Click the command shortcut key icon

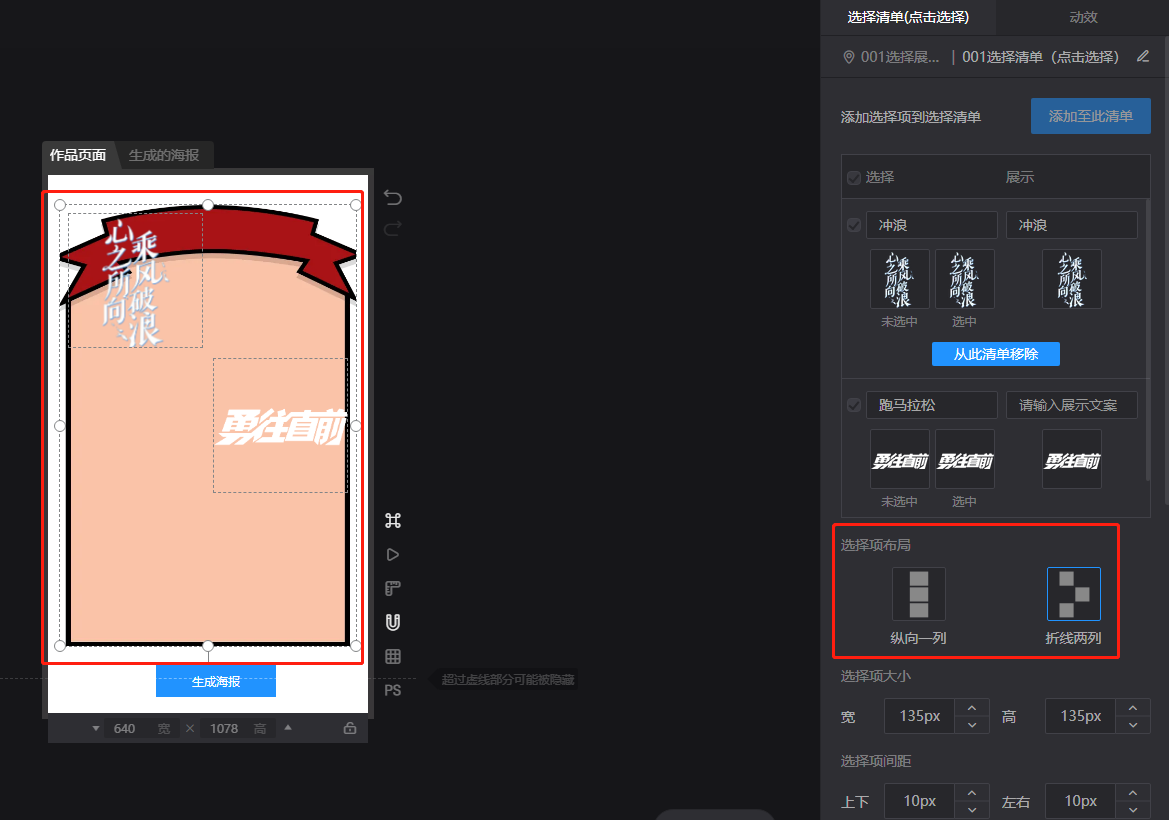coord(393,520)
